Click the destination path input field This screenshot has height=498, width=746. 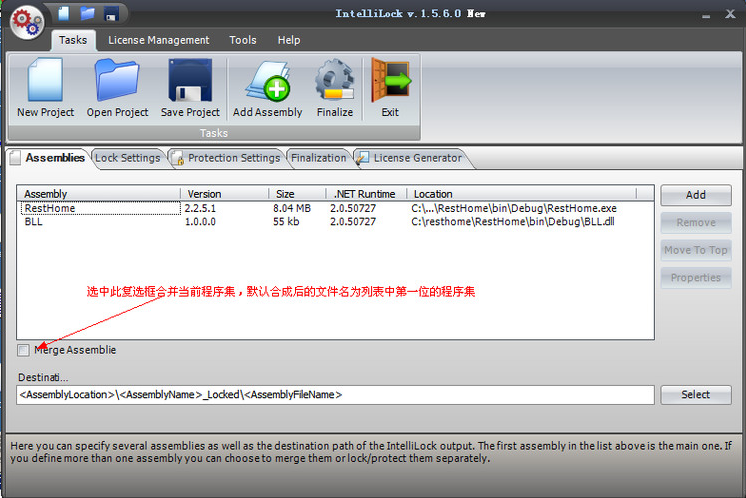click(335, 395)
